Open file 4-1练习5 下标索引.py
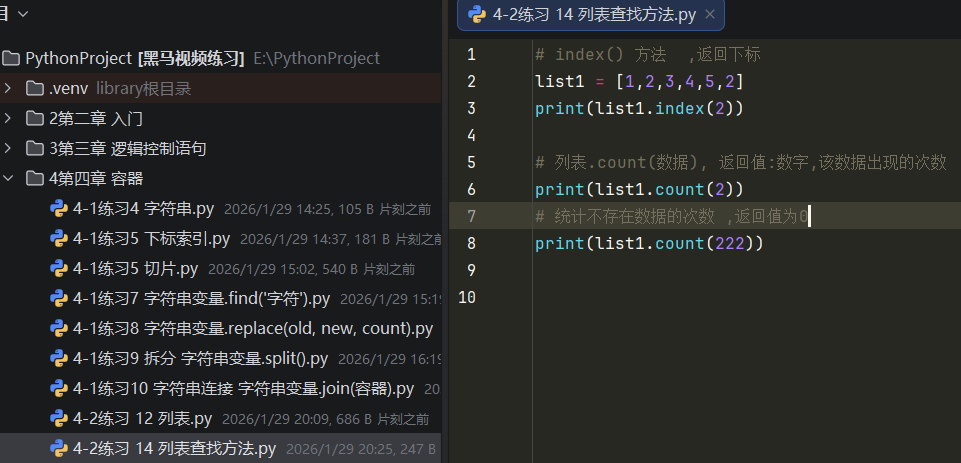Viewport: 961px width, 463px height. point(151,239)
